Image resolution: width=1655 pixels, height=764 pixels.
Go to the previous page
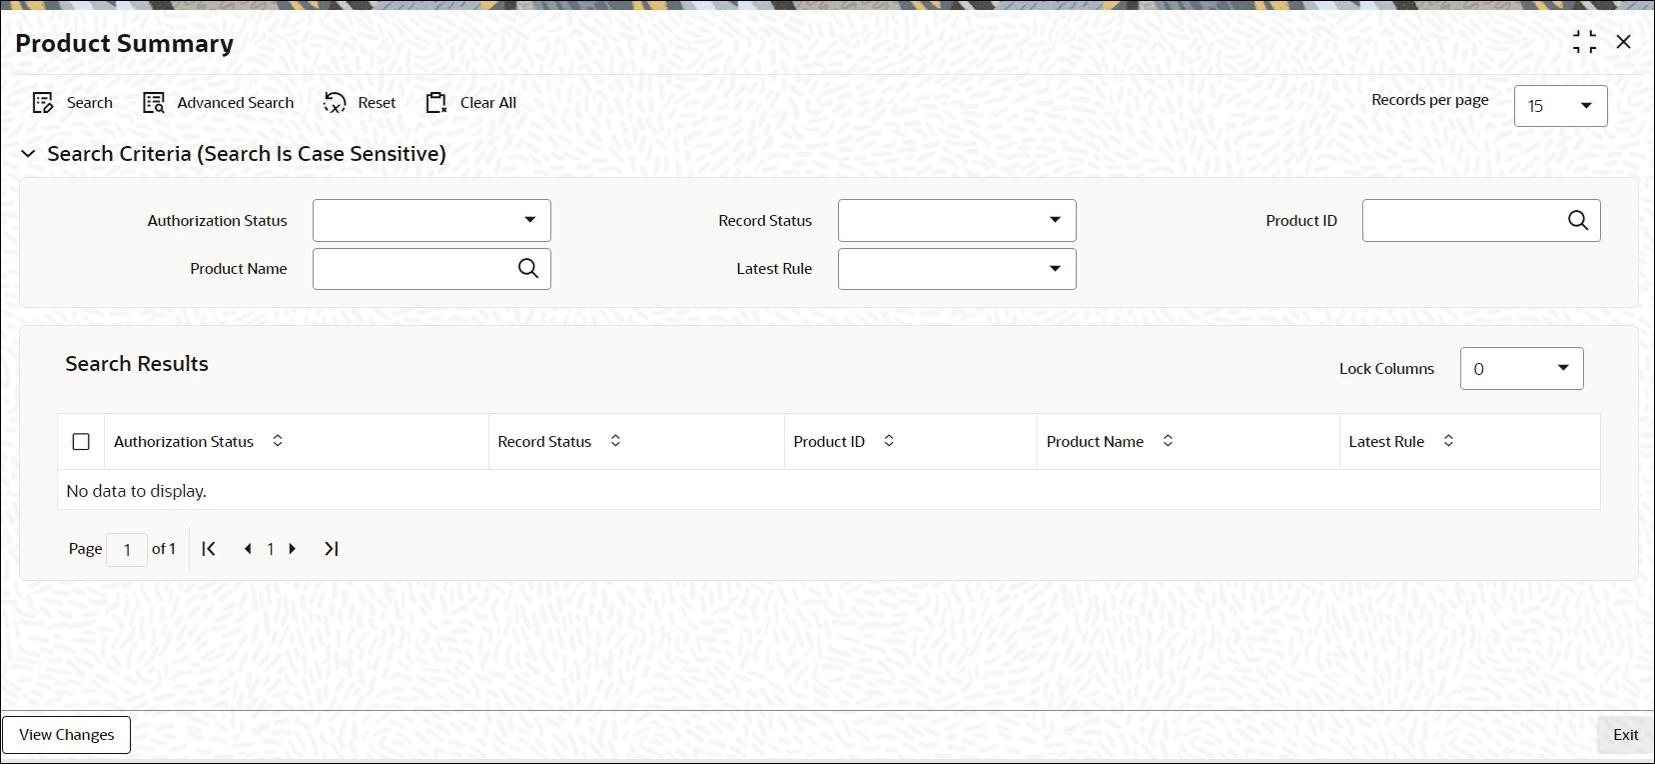pos(247,549)
